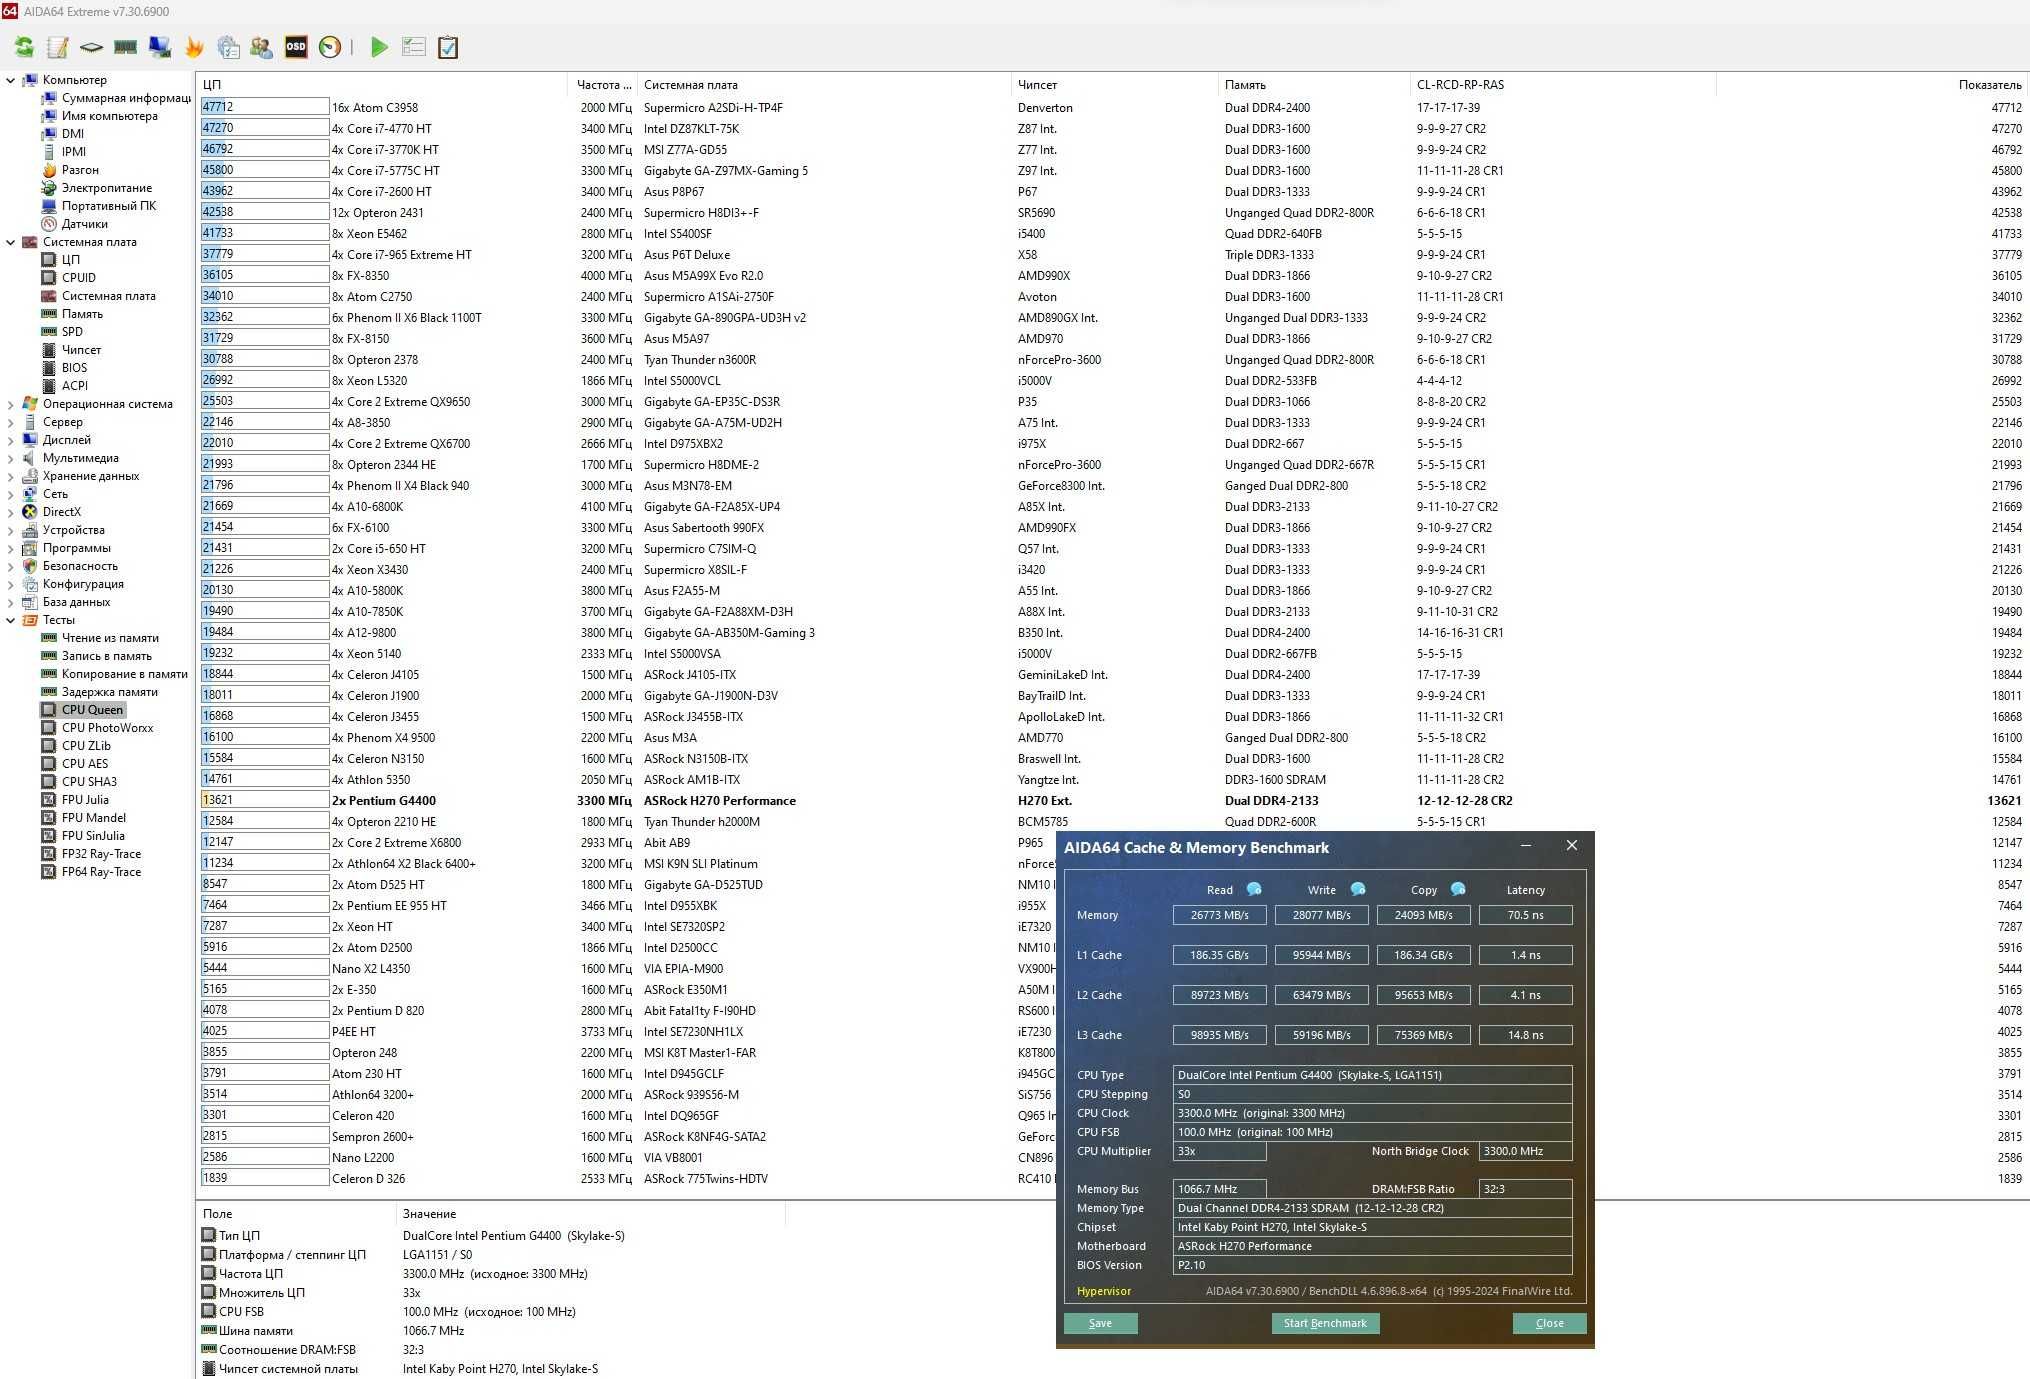Screen dimensions: 2030x1379
Task: Select the 2x Pentium G4400 result row
Action: tap(1112, 801)
